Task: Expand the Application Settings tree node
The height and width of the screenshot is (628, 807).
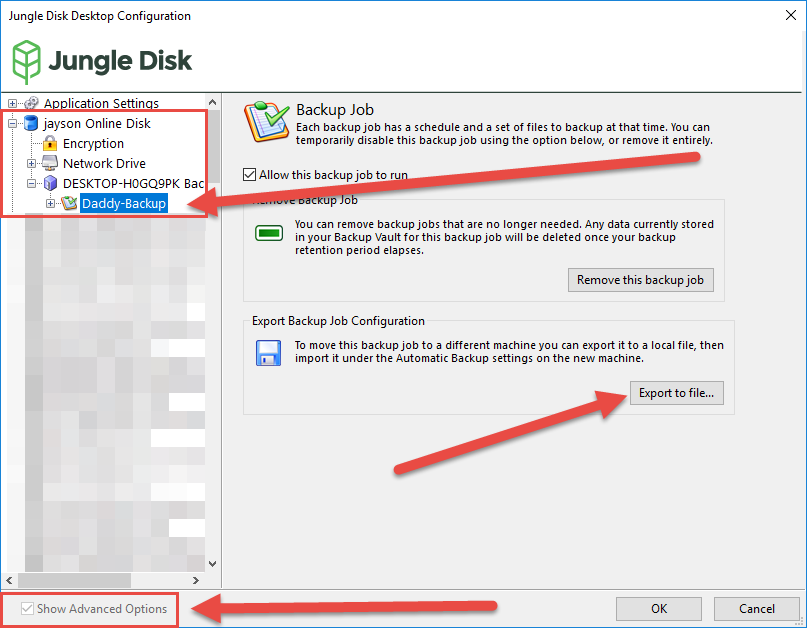Action: 12,103
